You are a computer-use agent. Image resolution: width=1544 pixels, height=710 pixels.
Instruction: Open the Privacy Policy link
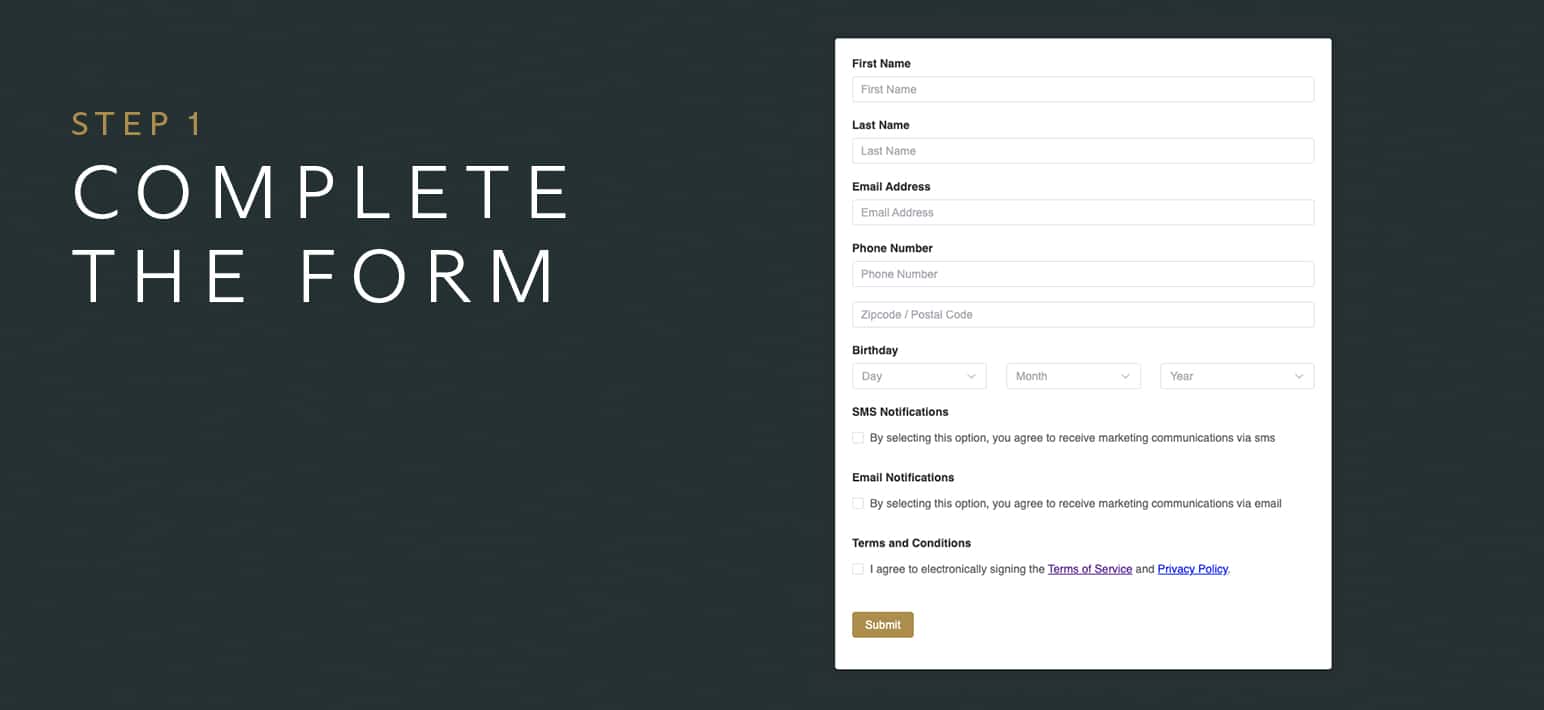click(1192, 569)
